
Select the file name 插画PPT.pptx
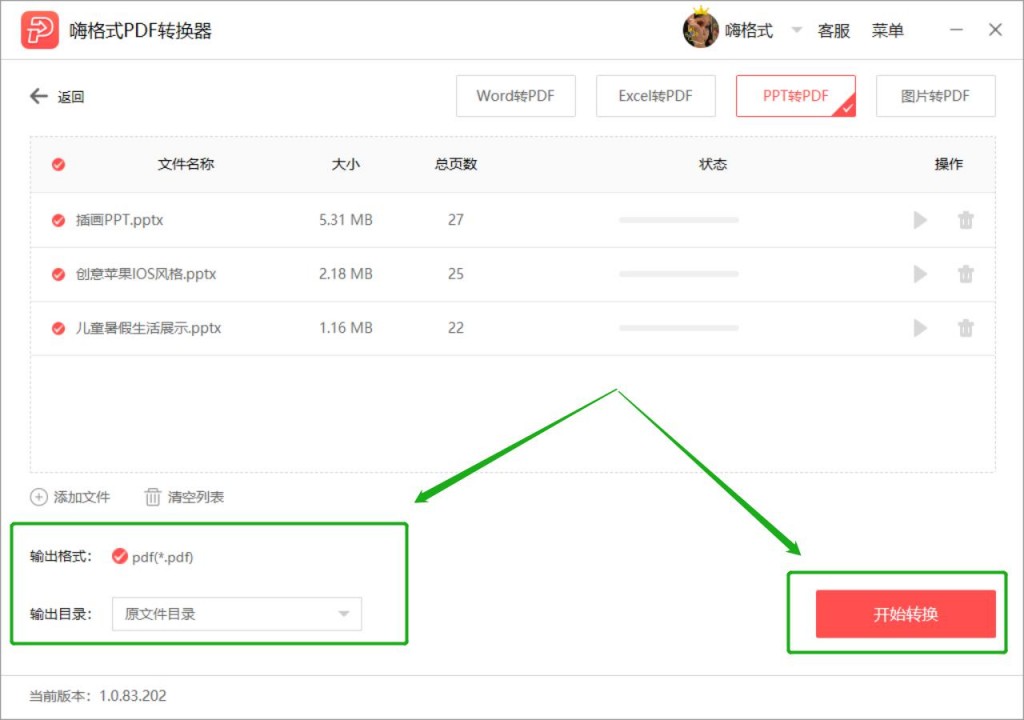(120, 220)
